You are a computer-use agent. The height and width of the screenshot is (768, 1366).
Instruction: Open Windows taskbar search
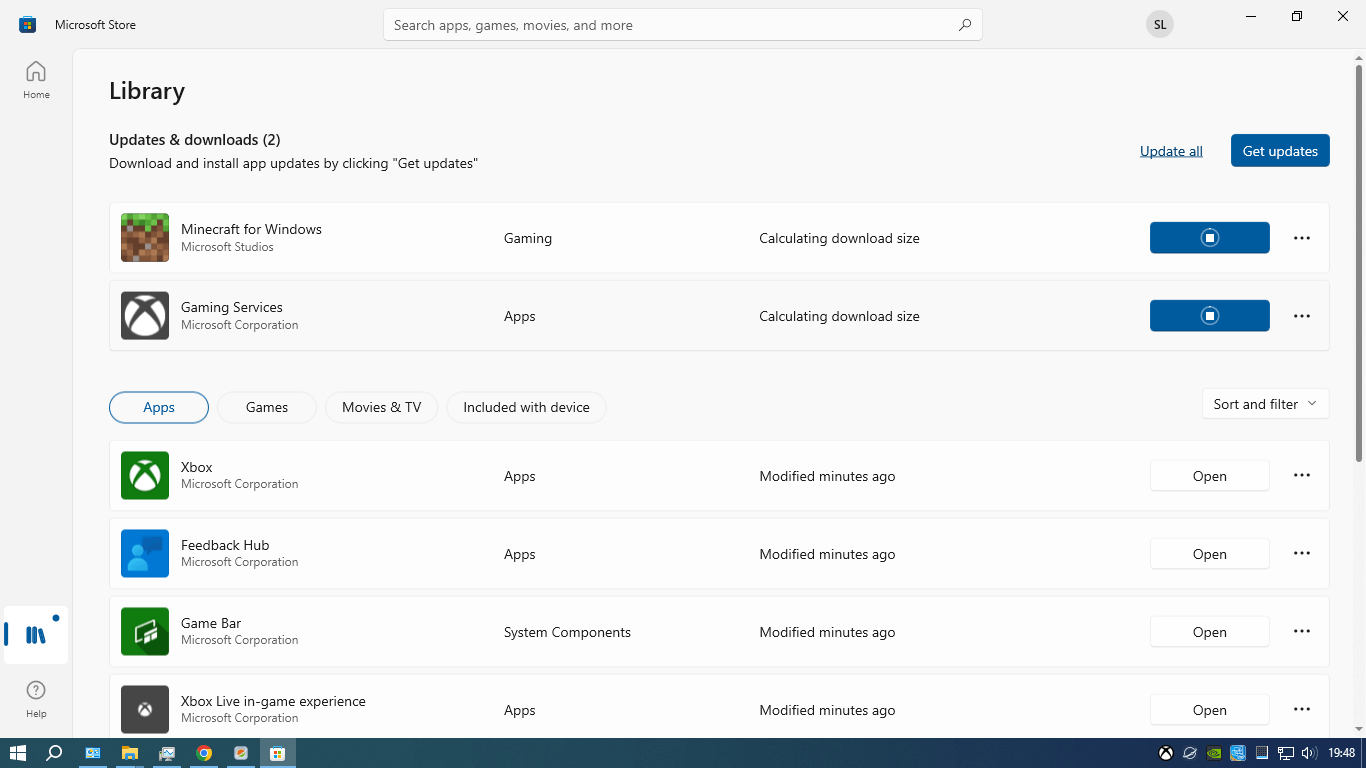(x=55, y=753)
